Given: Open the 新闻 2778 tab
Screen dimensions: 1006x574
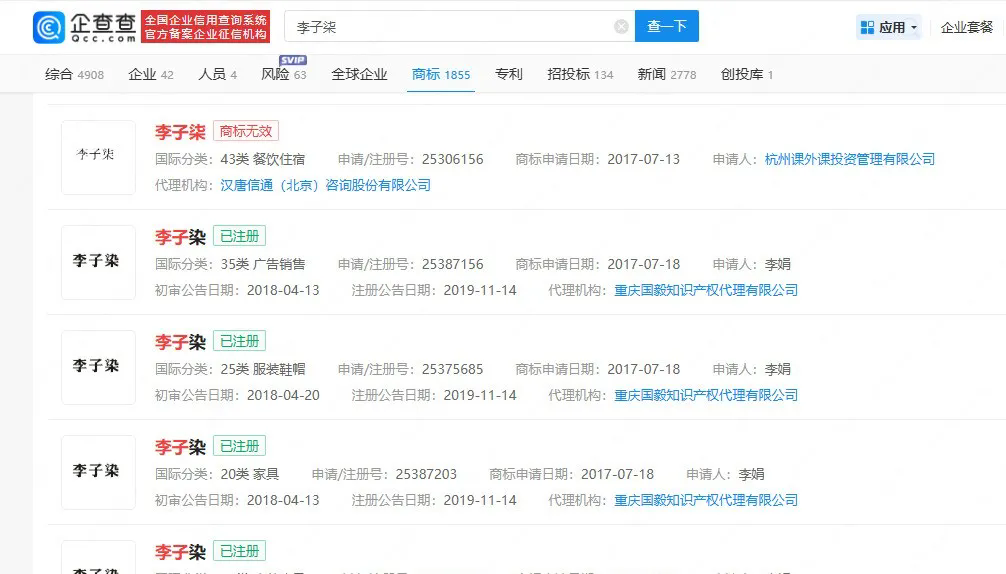Looking at the screenshot, I should [x=667, y=74].
